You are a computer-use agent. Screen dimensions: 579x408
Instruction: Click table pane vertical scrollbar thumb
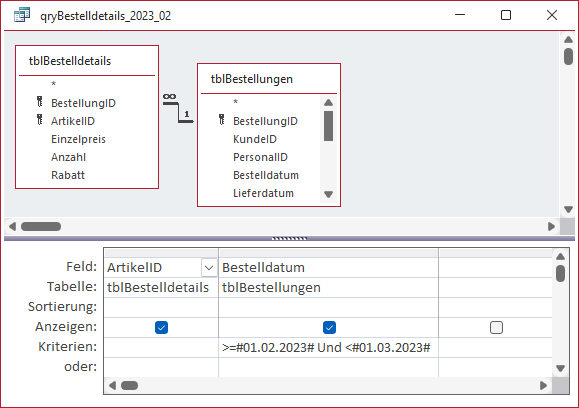point(568,56)
